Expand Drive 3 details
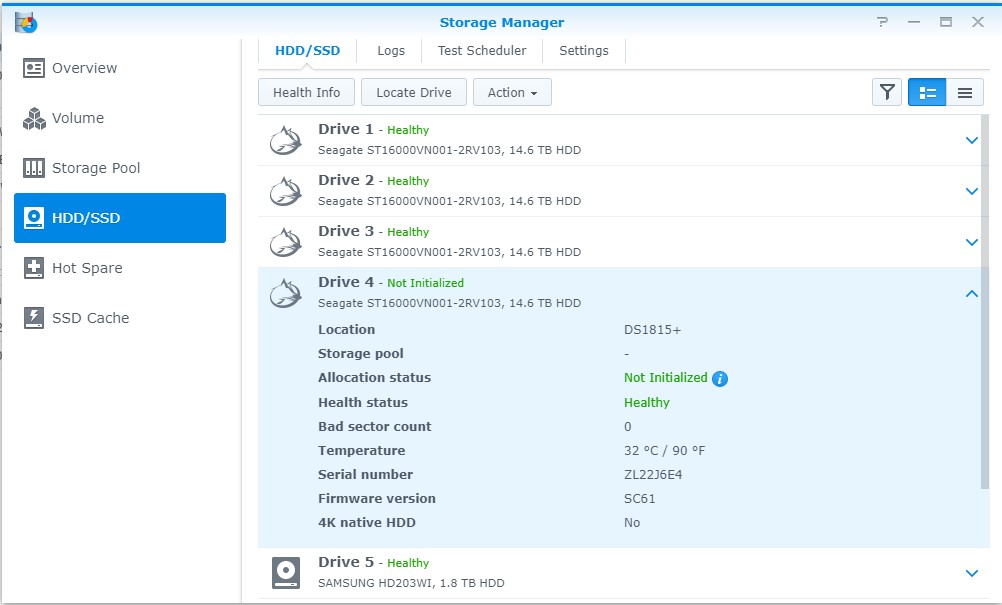Screen dimensions: 1002x605 [x=971, y=242]
